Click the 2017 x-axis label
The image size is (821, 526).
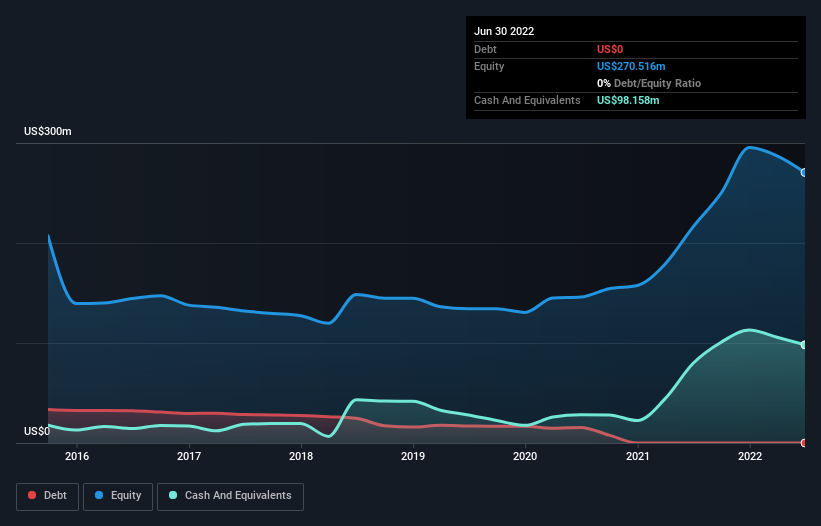[x=189, y=456]
